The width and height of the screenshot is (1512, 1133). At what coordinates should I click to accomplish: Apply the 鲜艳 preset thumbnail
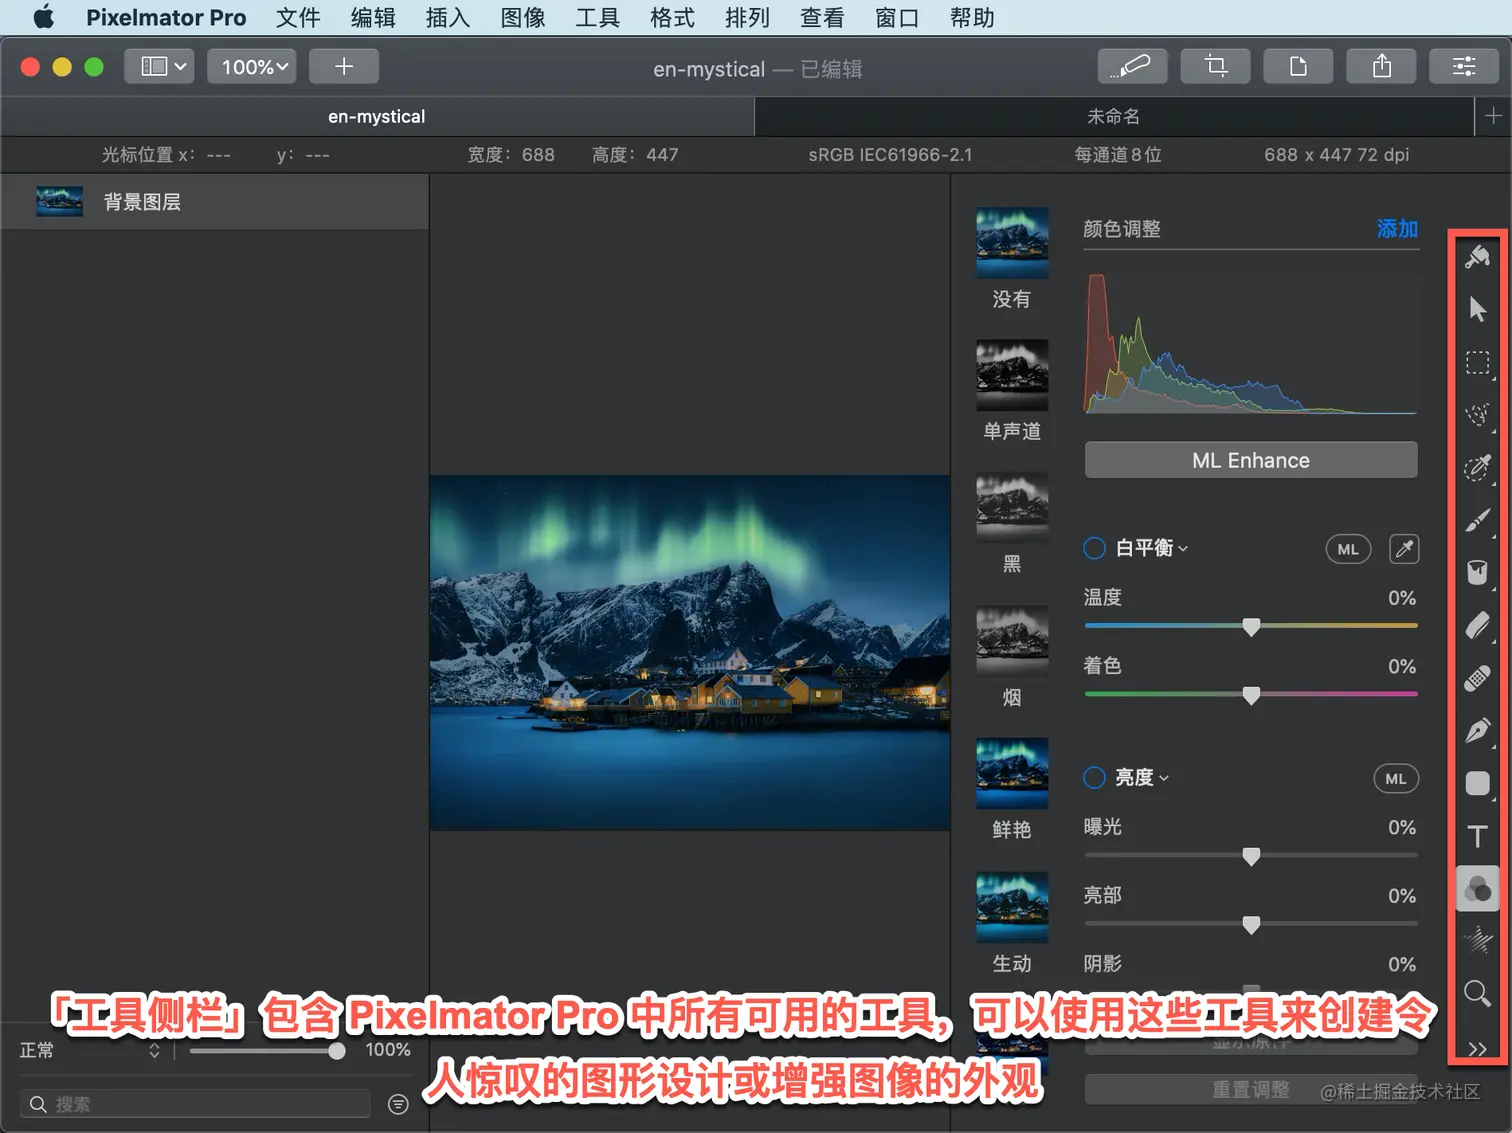pyautogui.click(x=1012, y=773)
